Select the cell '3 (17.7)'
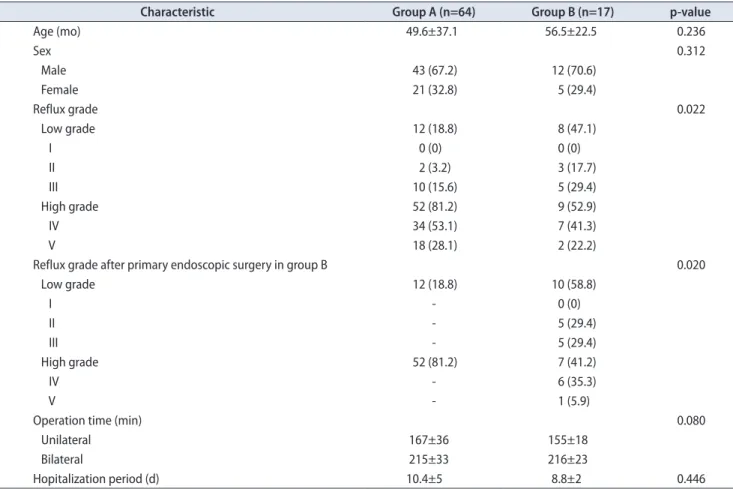Image resolution: width=733 pixels, height=489 pixels. [576, 168]
